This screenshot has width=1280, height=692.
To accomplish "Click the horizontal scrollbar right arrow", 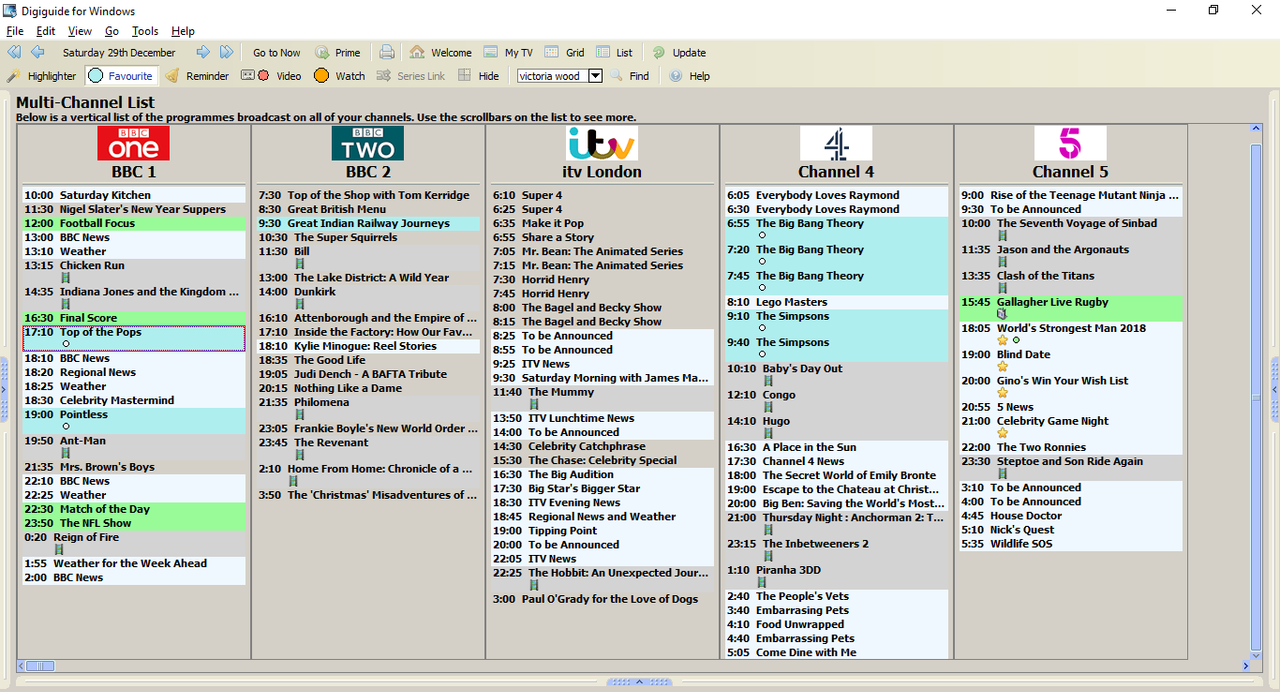I will point(1245,665).
